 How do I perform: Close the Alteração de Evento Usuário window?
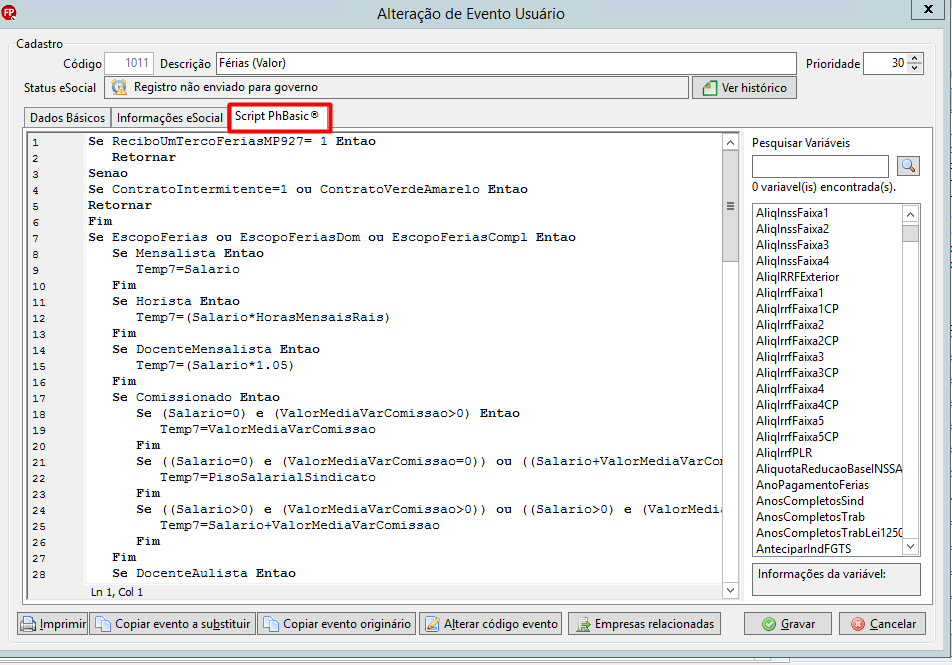pyautogui.click(x=928, y=9)
